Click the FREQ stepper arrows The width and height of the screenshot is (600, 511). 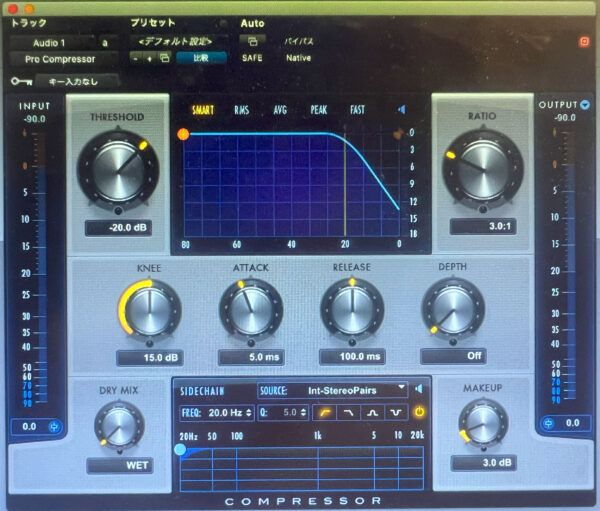coord(249,413)
